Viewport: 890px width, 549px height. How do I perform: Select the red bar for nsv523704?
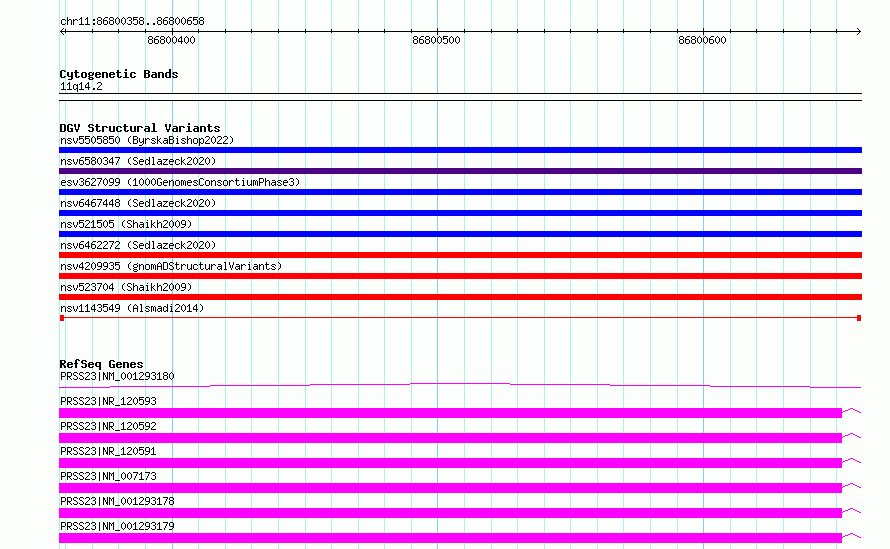point(460,297)
